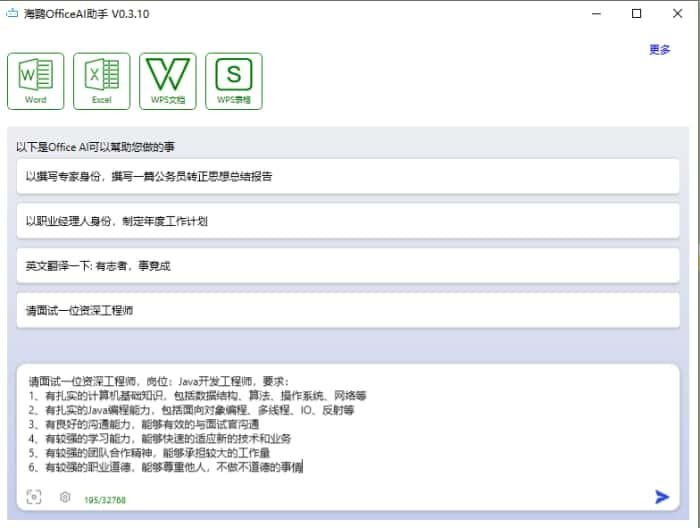Select the 公务员转正思想总结报告 suggestion
Image resolution: width=700 pixels, height=528 pixels.
pos(348,176)
